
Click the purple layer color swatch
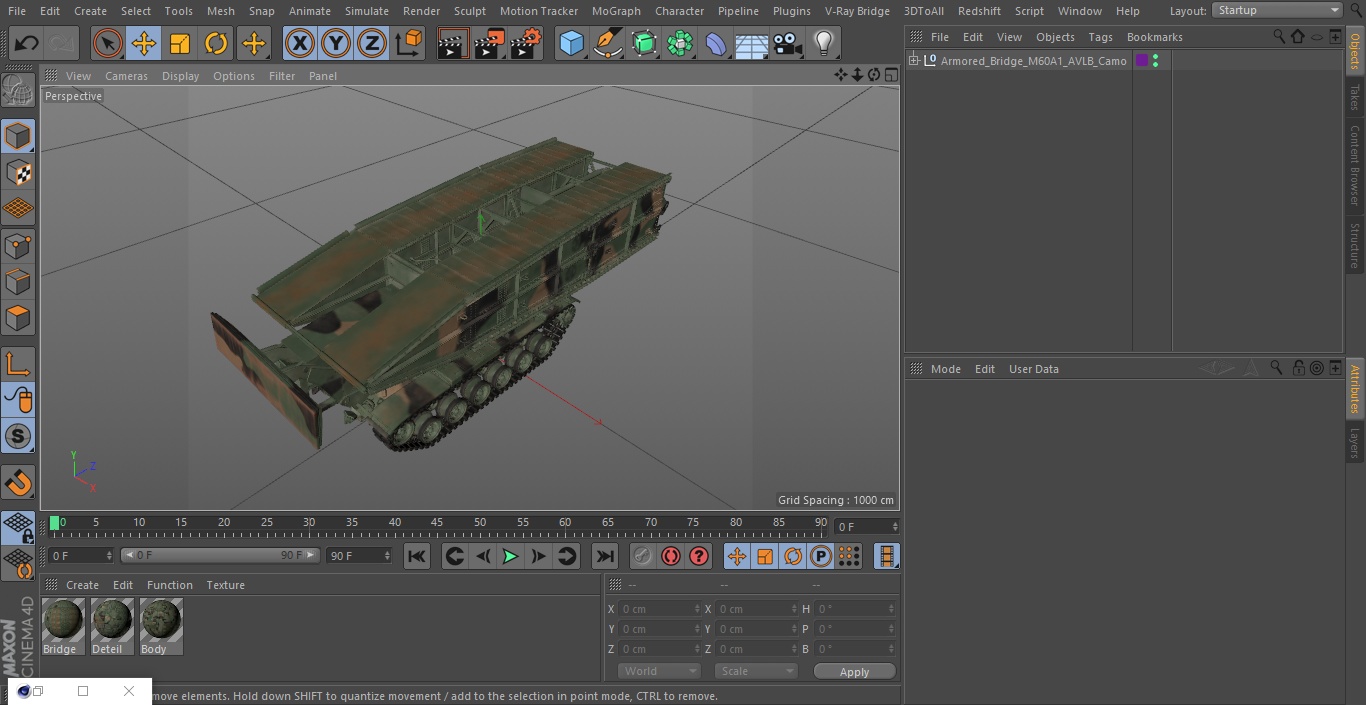(x=1142, y=61)
